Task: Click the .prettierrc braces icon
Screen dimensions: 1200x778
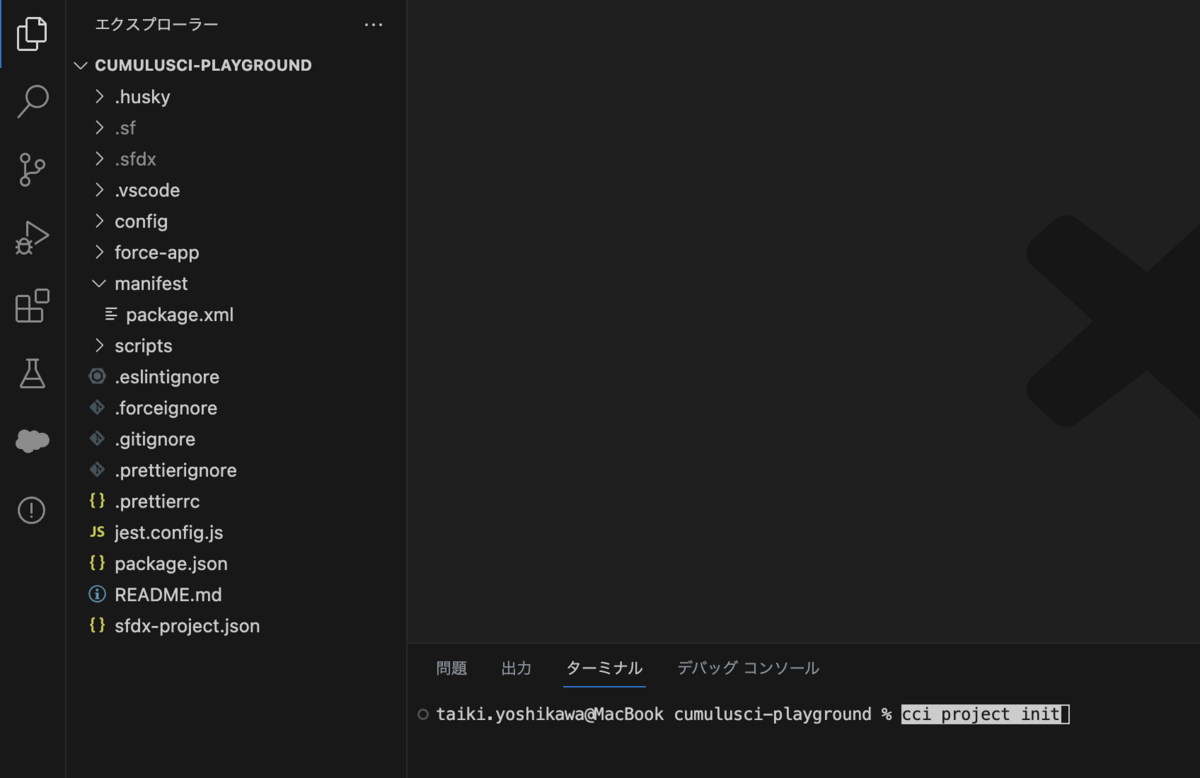Action: pos(97,501)
